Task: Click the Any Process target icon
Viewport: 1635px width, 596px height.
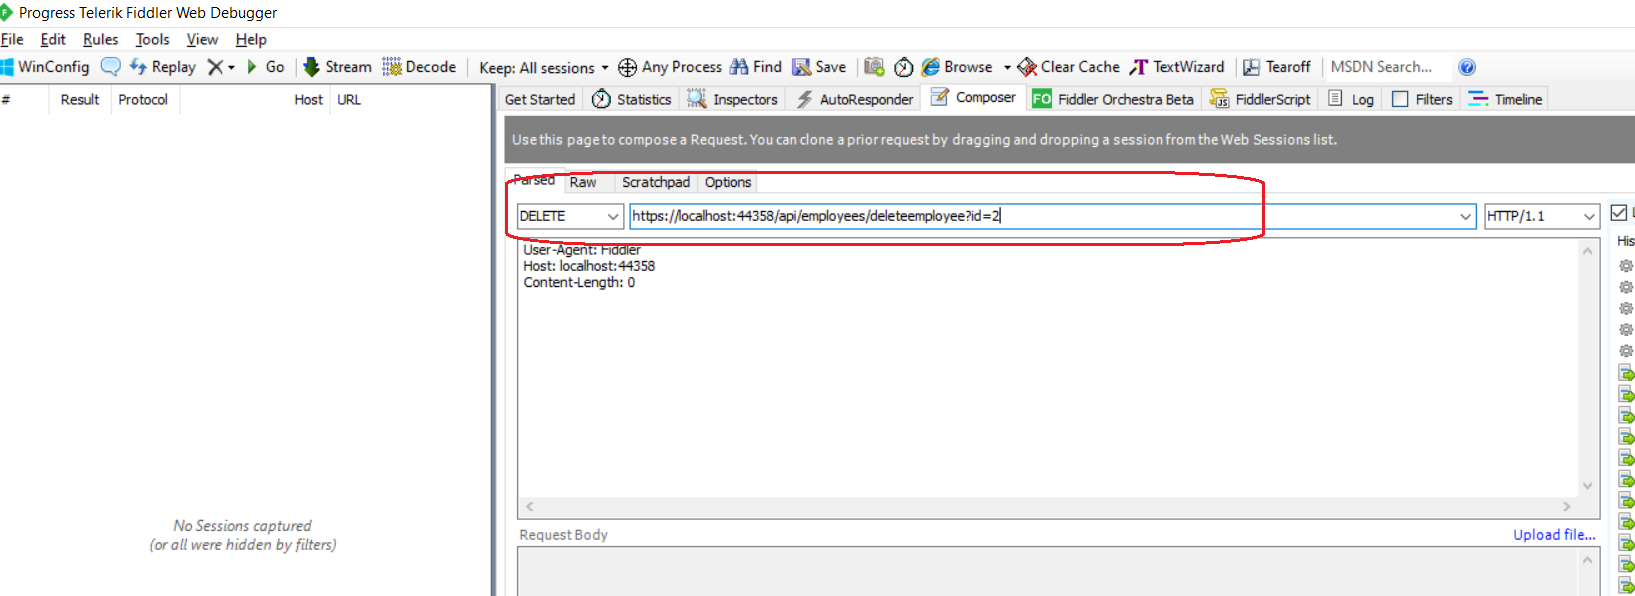Action: 628,67
